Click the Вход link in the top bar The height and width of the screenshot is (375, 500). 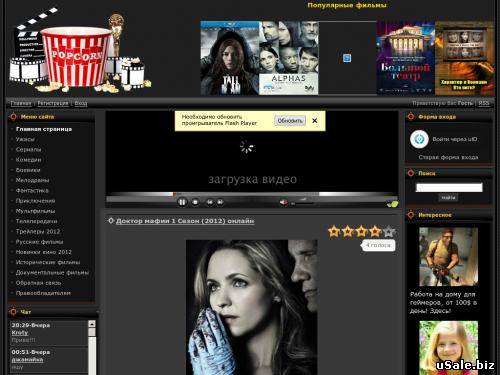pos(81,103)
